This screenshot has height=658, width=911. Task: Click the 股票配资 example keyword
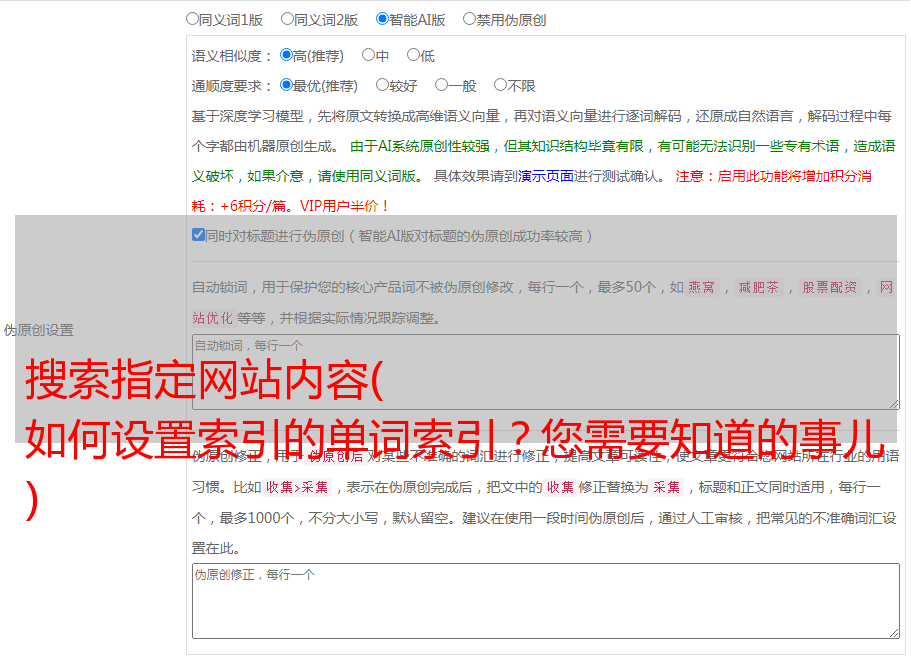coord(830,287)
